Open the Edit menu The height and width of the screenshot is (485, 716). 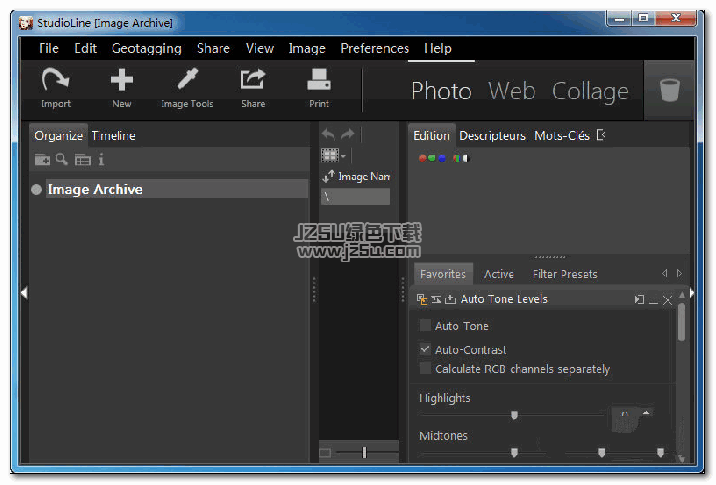(85, 48)
